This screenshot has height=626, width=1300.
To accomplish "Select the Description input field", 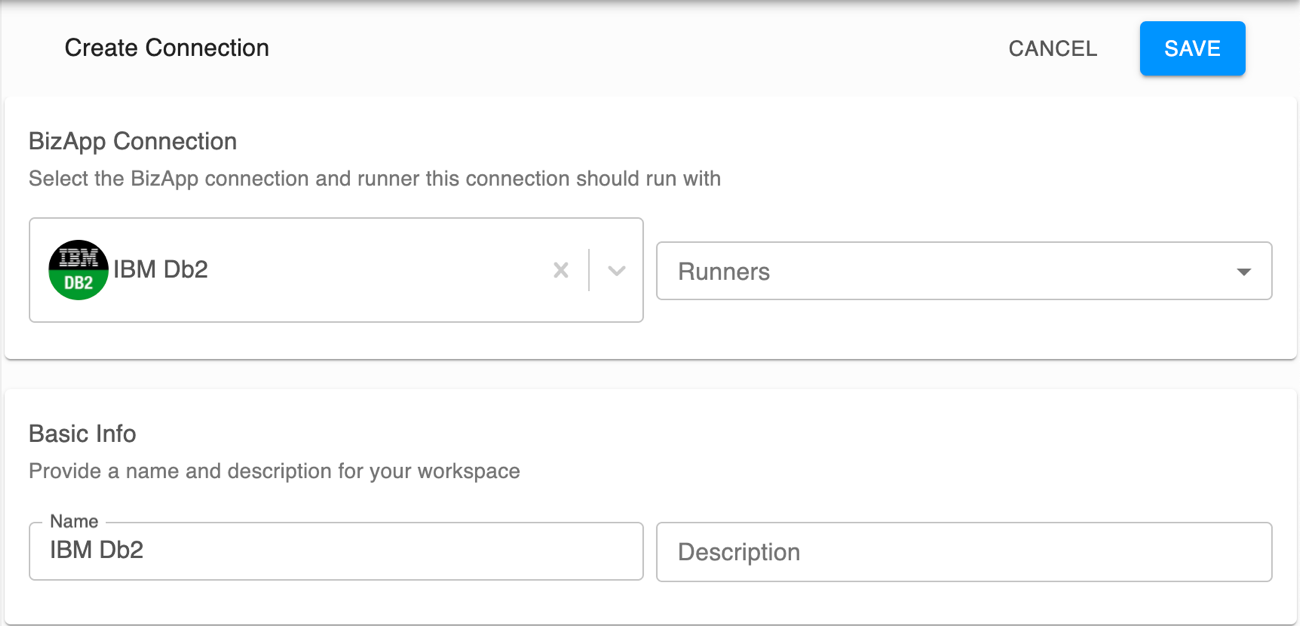I will (x=963, y=551).
